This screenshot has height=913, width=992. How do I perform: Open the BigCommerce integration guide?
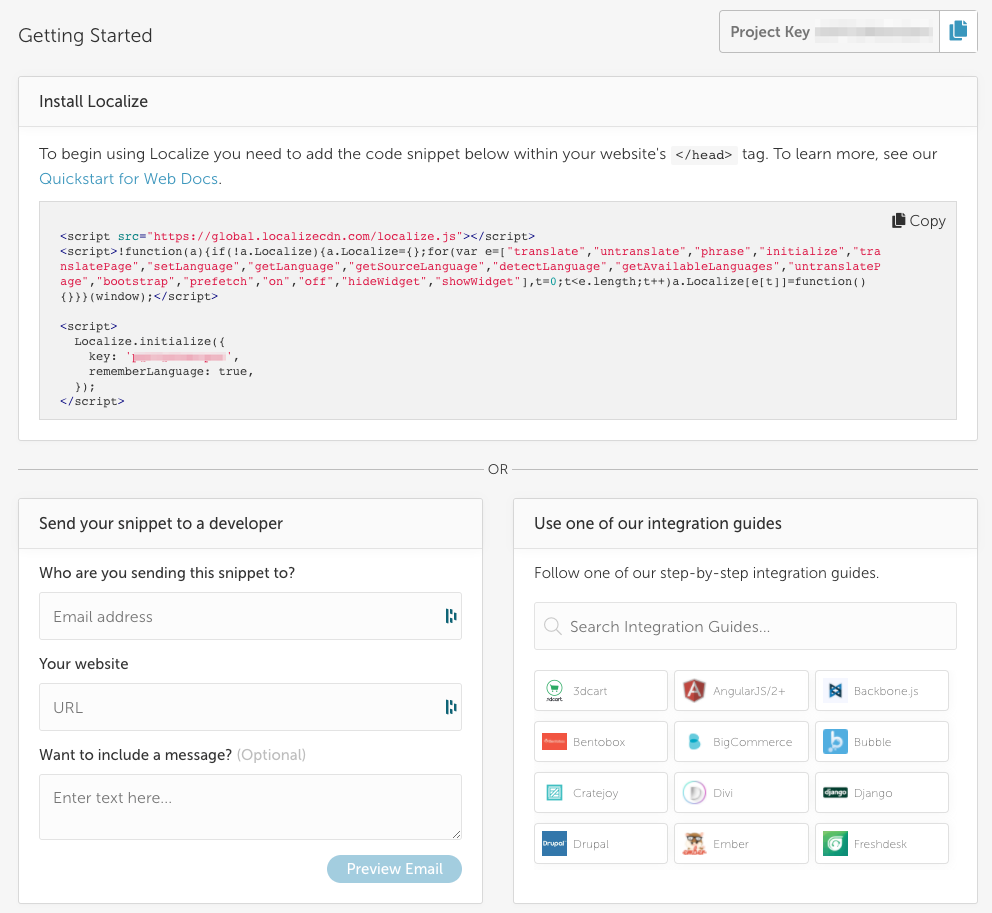coord(741,742)
